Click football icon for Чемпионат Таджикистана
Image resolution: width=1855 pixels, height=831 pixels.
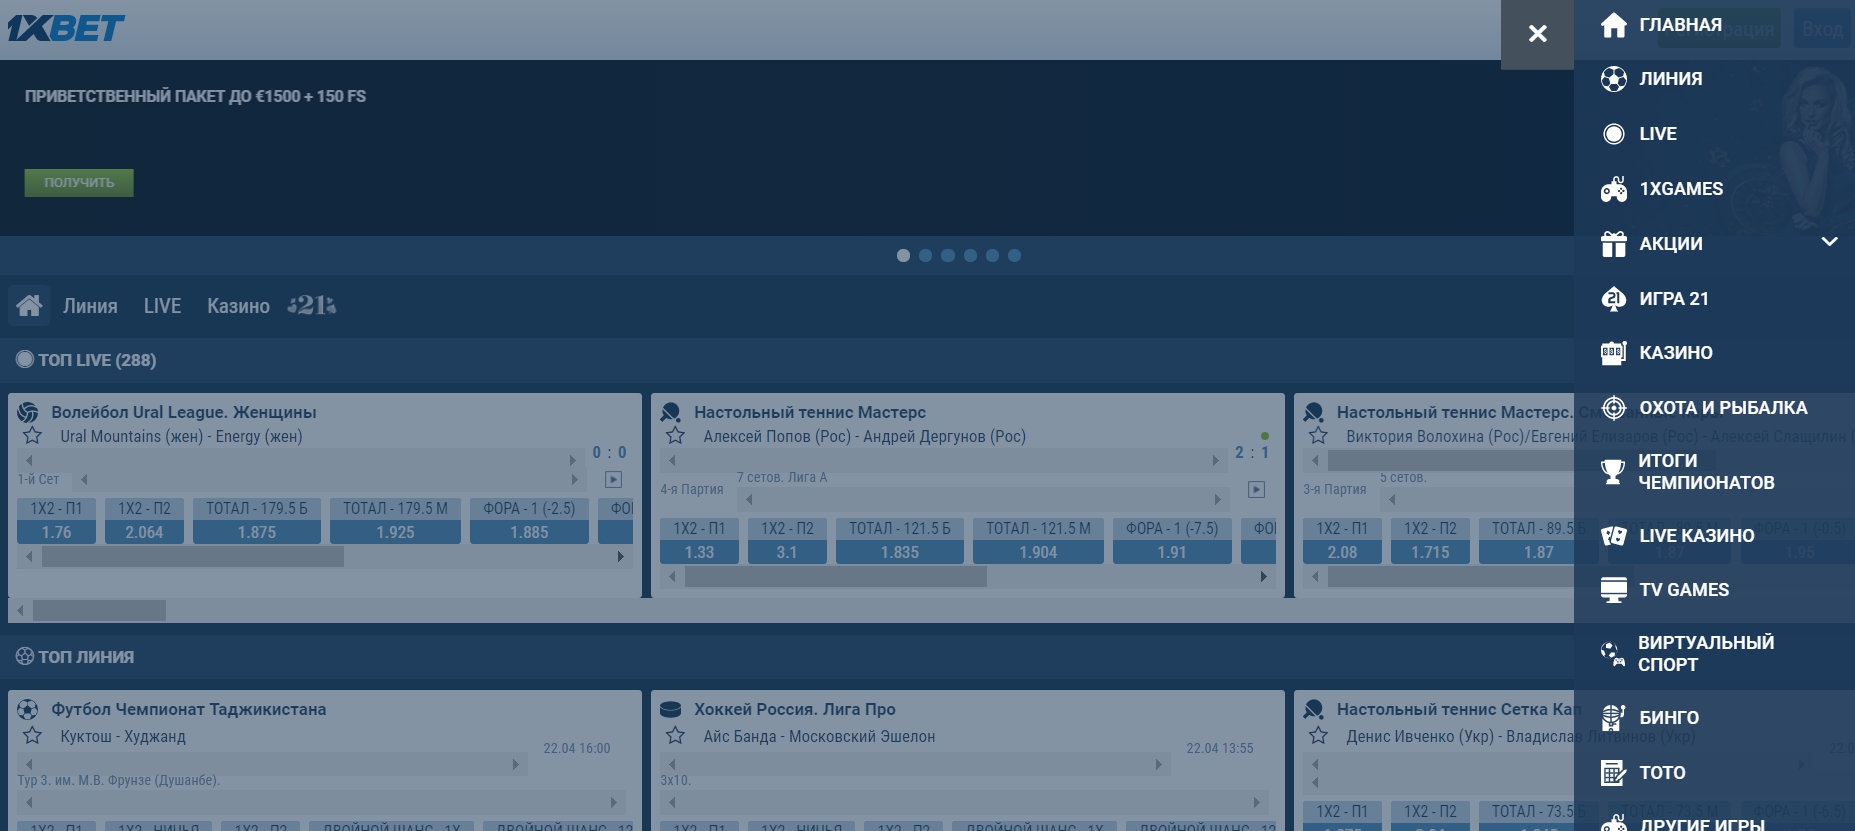point(28,709)
